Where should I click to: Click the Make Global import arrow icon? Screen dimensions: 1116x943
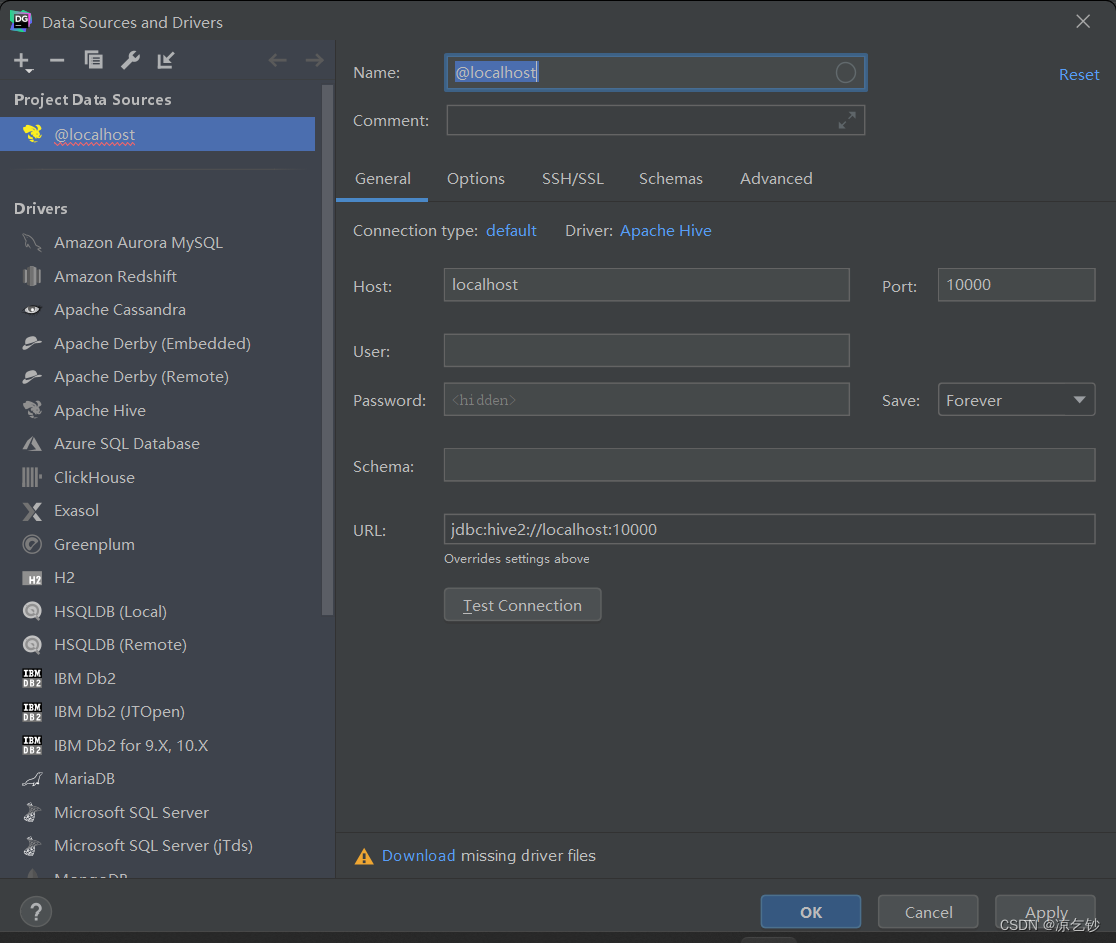coord(166,60)
